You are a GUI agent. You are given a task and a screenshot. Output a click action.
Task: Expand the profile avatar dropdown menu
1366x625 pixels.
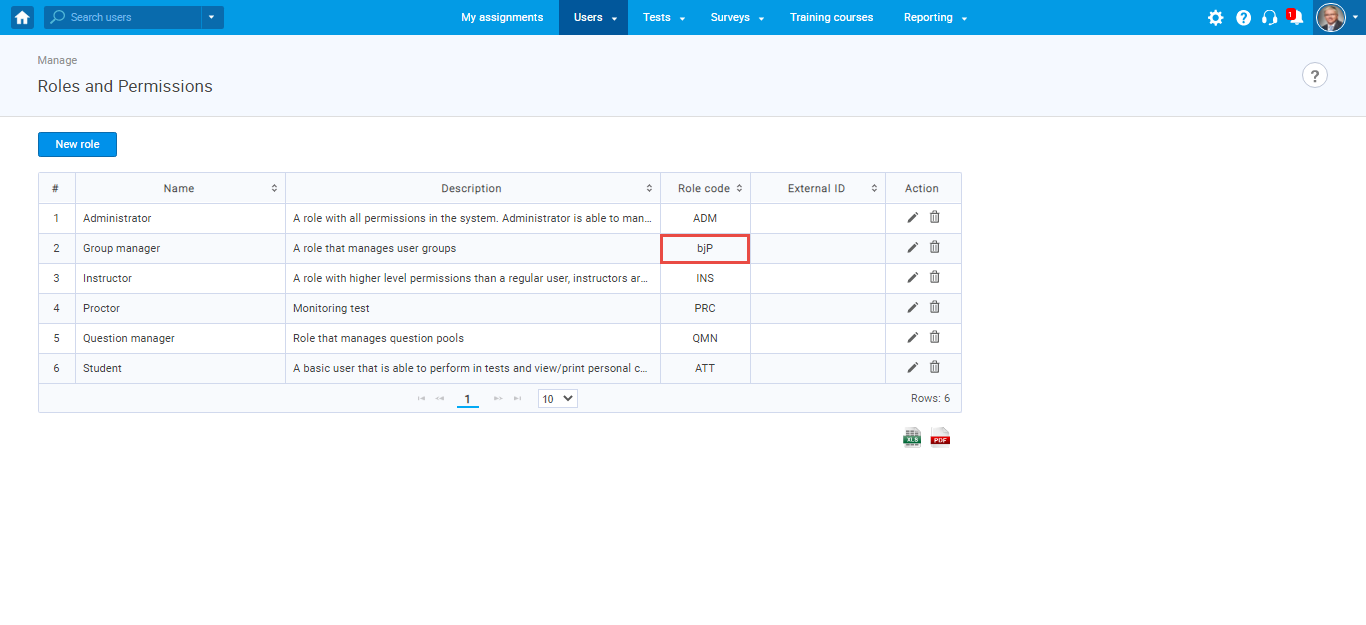[1355, 17]
